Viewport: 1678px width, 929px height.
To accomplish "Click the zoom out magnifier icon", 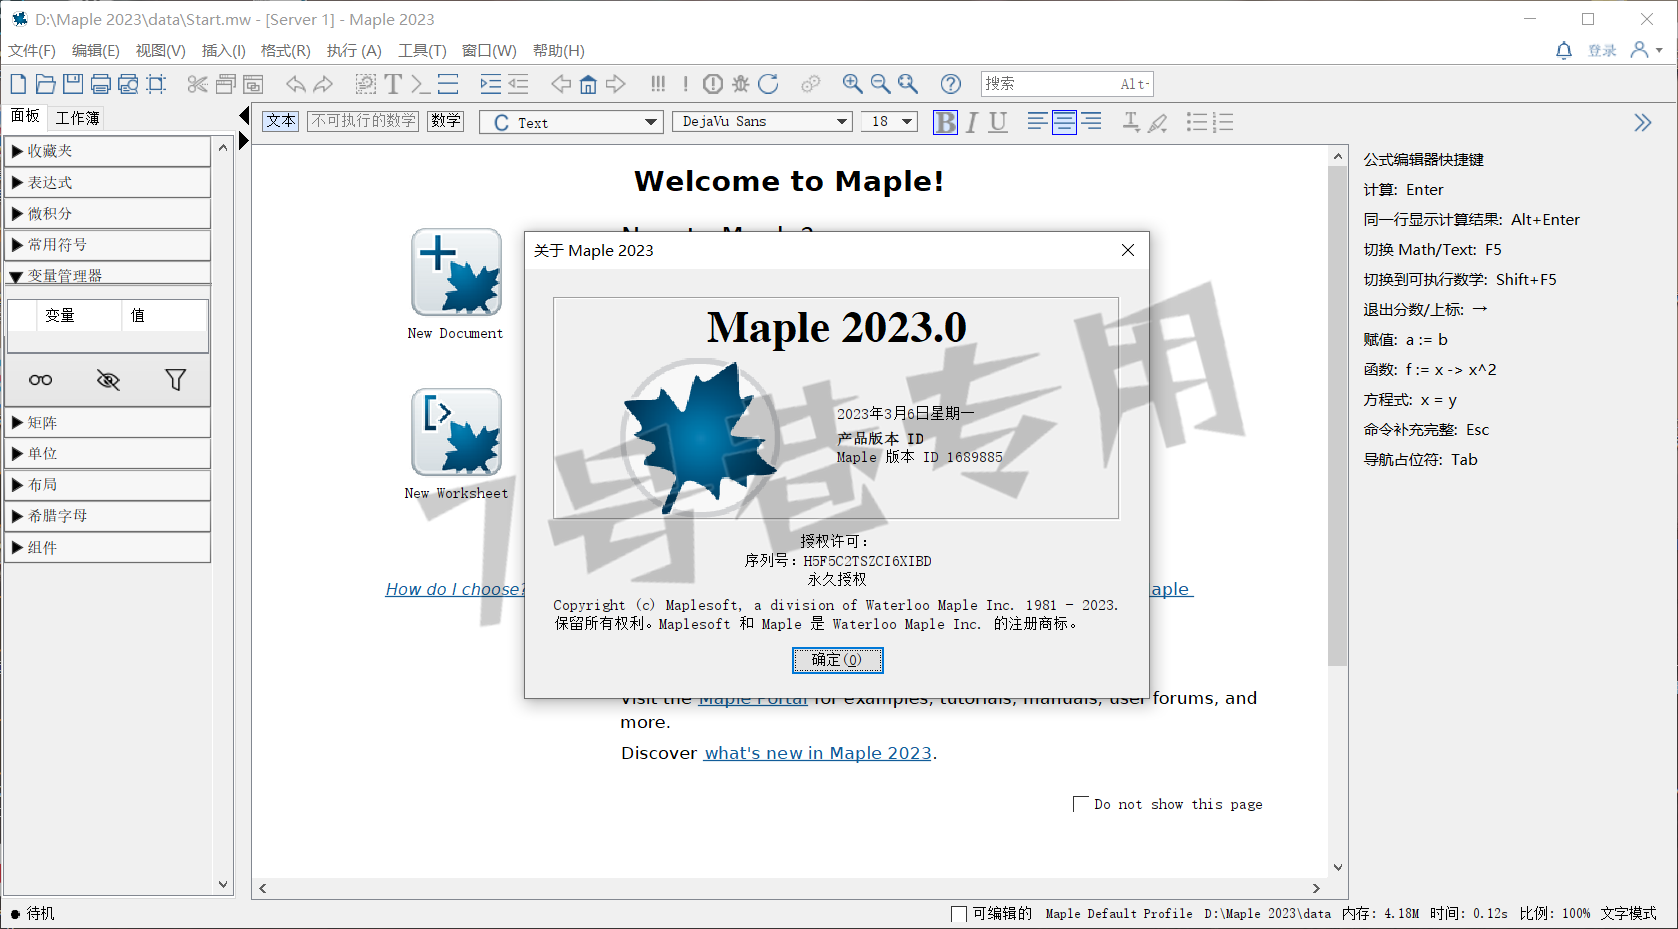I will tap(880, 84).
